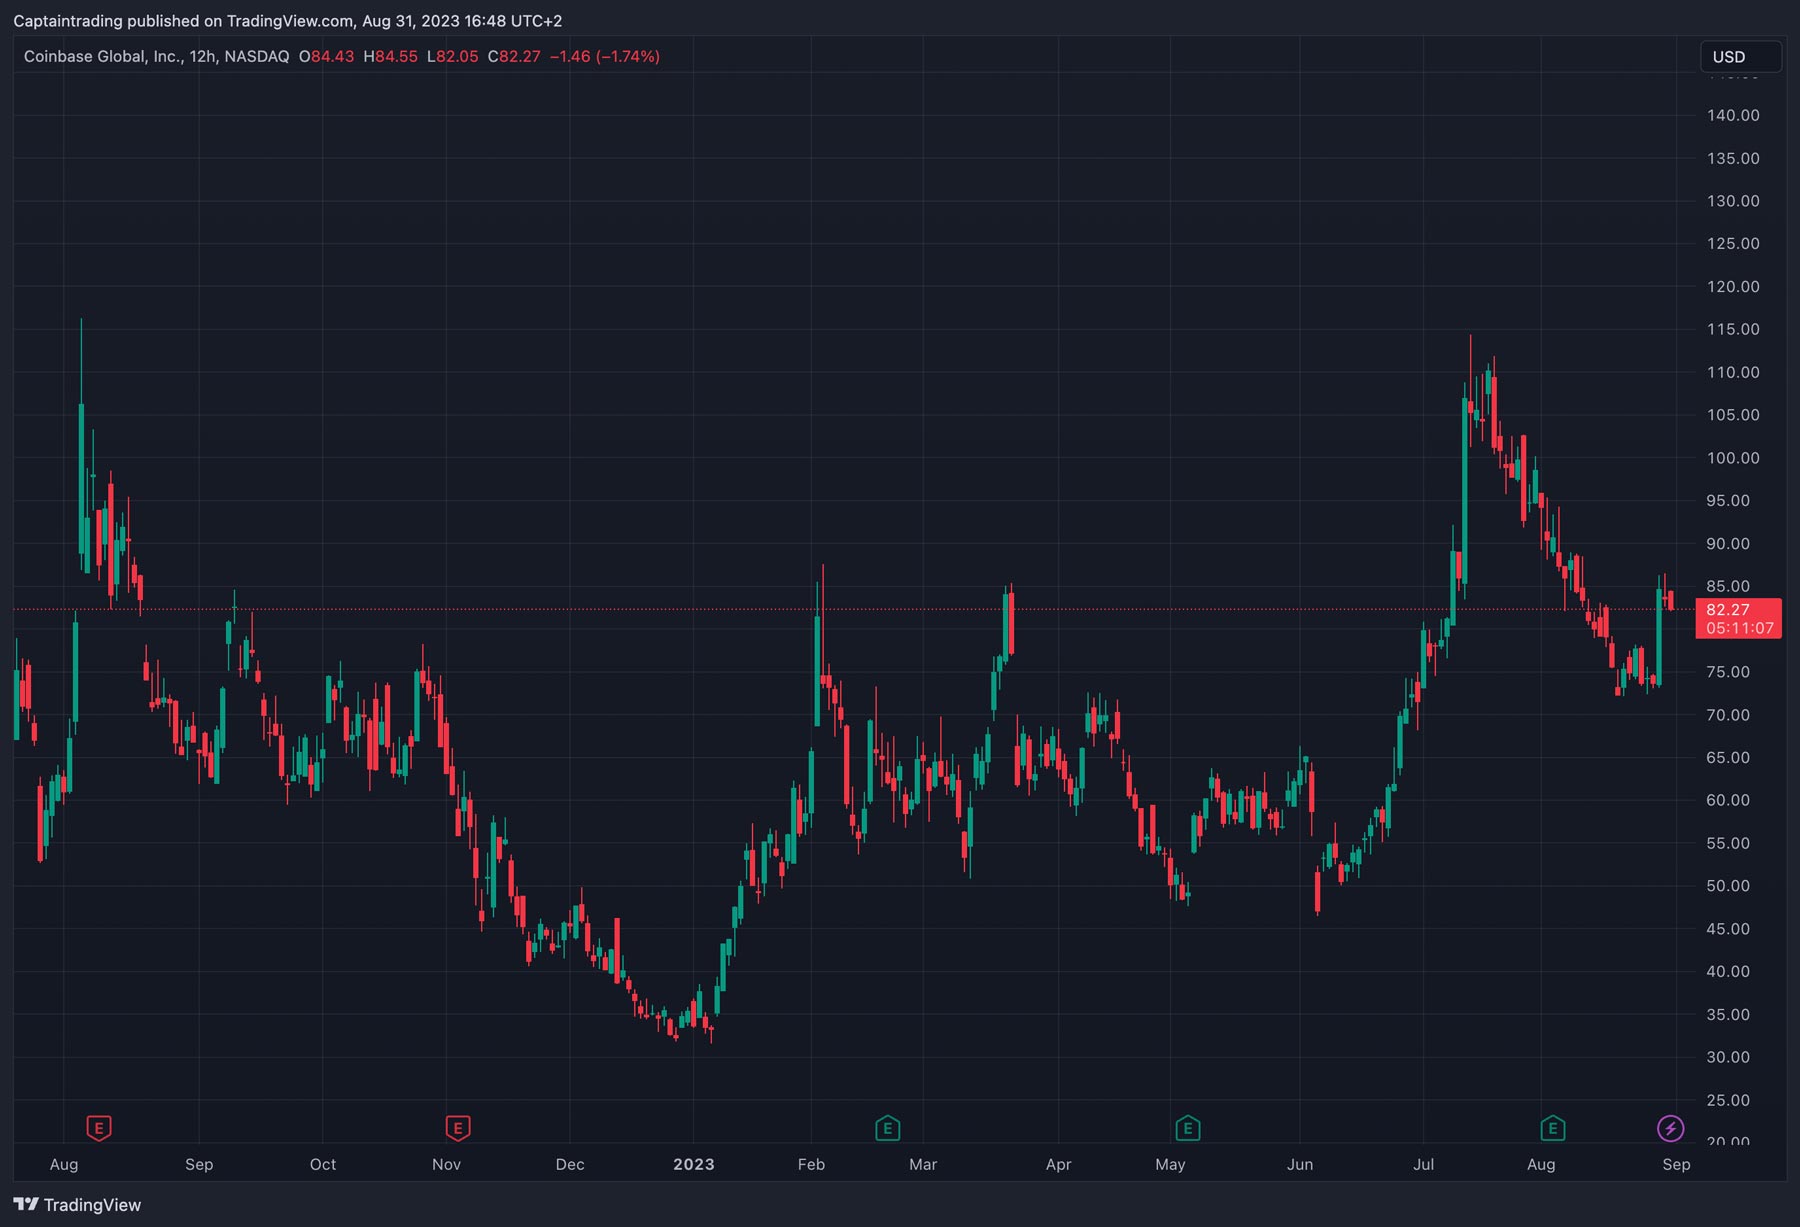Click the Feb label on time axis
This screenshot has width=1800, height=1227.
point(811,1164)
